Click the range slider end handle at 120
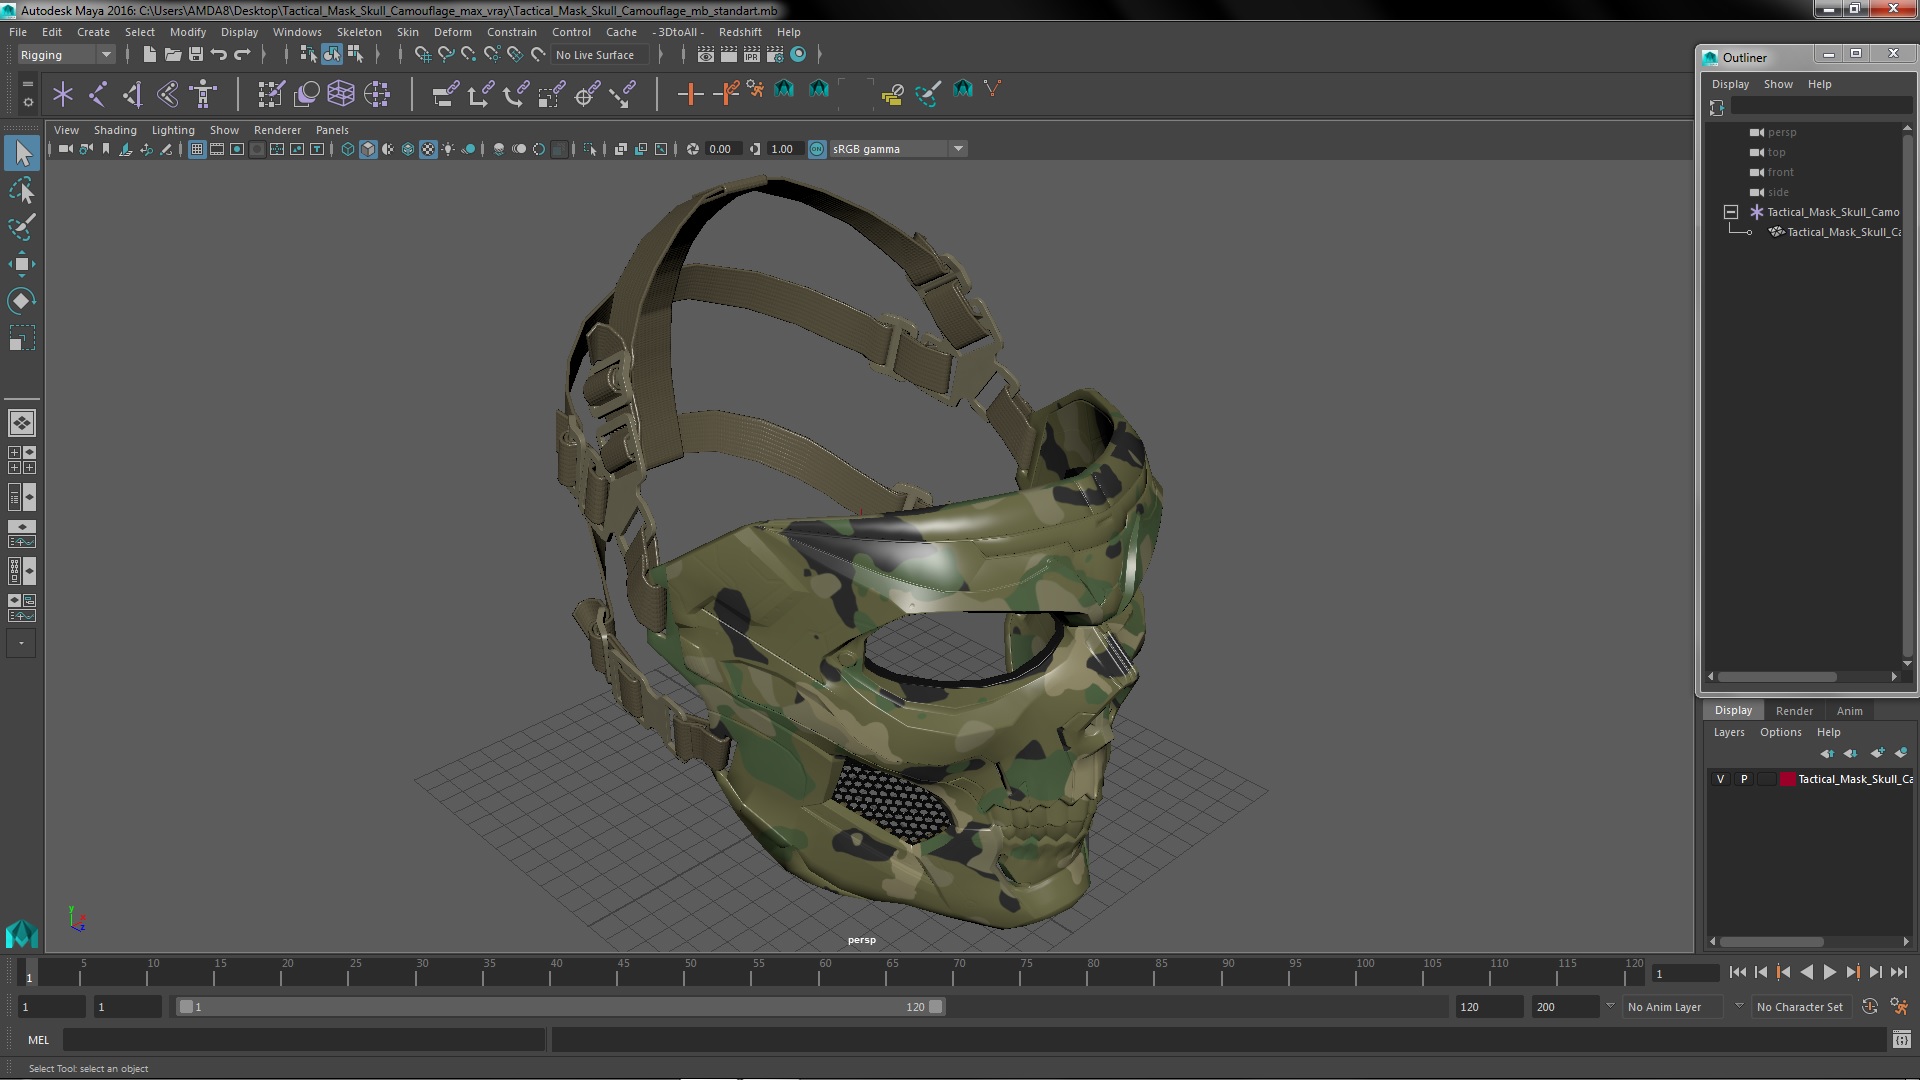 click(x=935, y=1007)
